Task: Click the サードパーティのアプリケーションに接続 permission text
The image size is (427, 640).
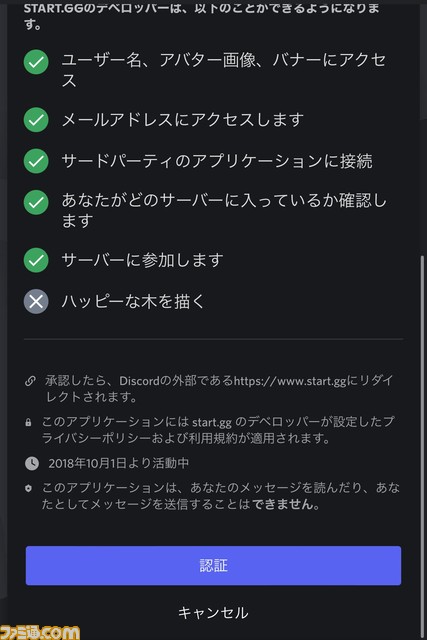Action: (217, 161)
